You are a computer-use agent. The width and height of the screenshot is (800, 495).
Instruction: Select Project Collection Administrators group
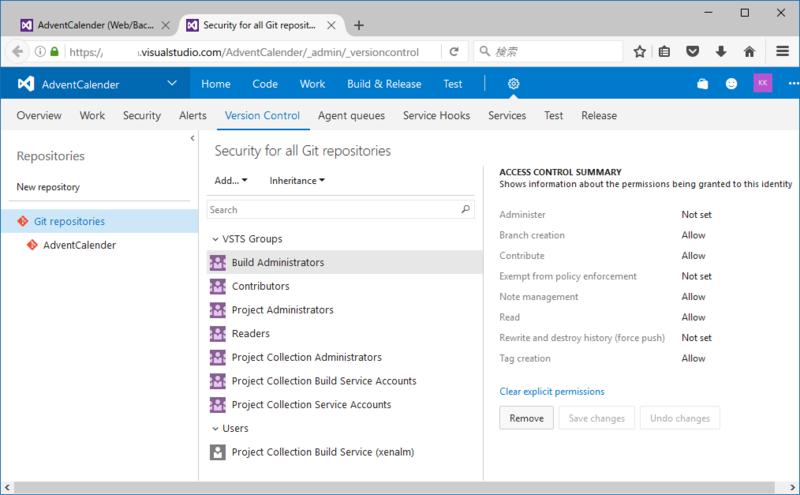[x=344, y=357]
